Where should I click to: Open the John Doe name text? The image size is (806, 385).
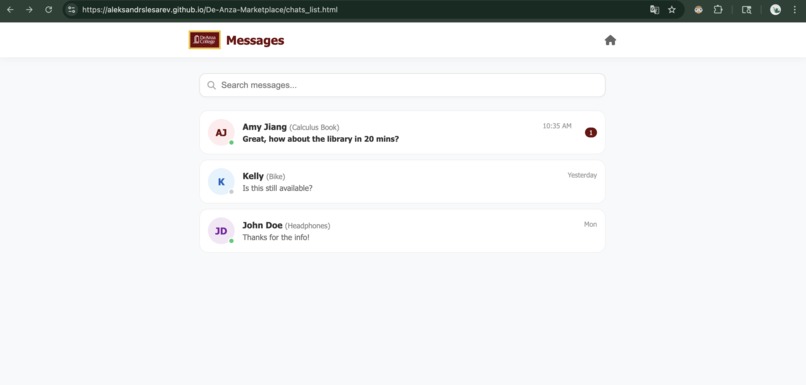click(262, 225)
